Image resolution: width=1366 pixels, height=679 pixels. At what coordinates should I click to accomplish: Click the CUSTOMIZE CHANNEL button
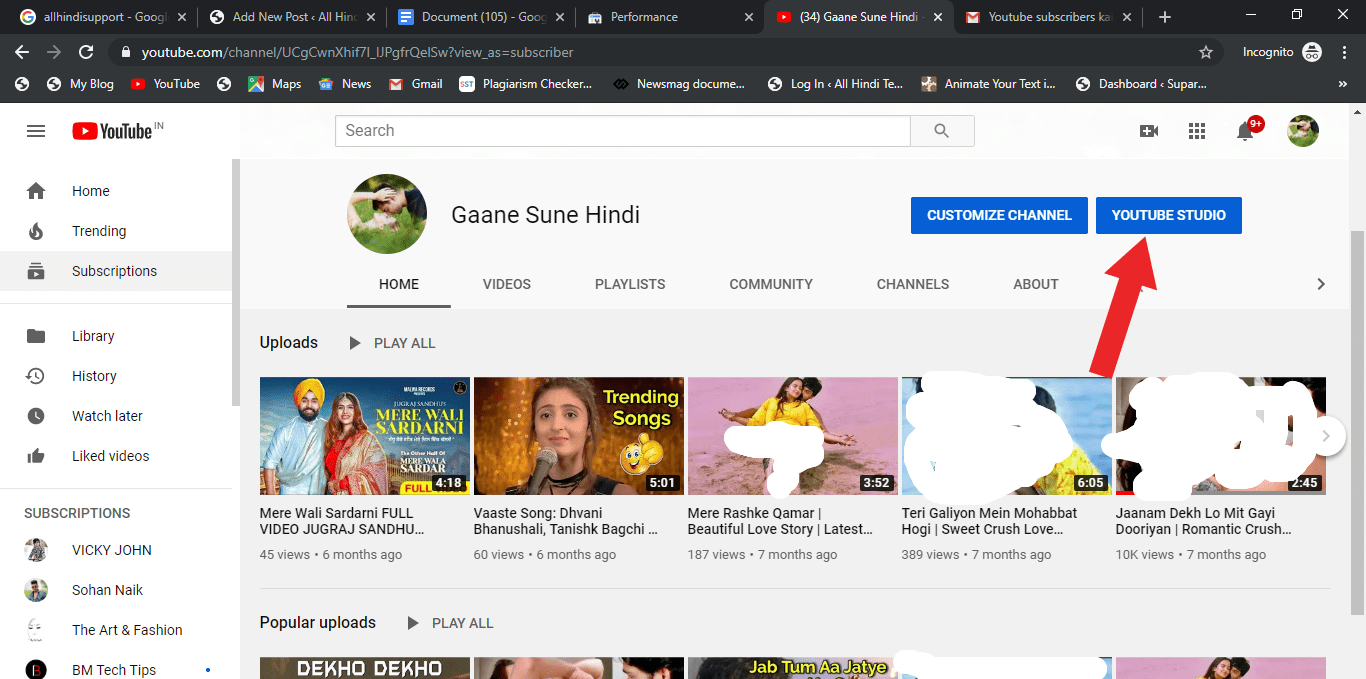pyautogui.click(x=999, y=215)
